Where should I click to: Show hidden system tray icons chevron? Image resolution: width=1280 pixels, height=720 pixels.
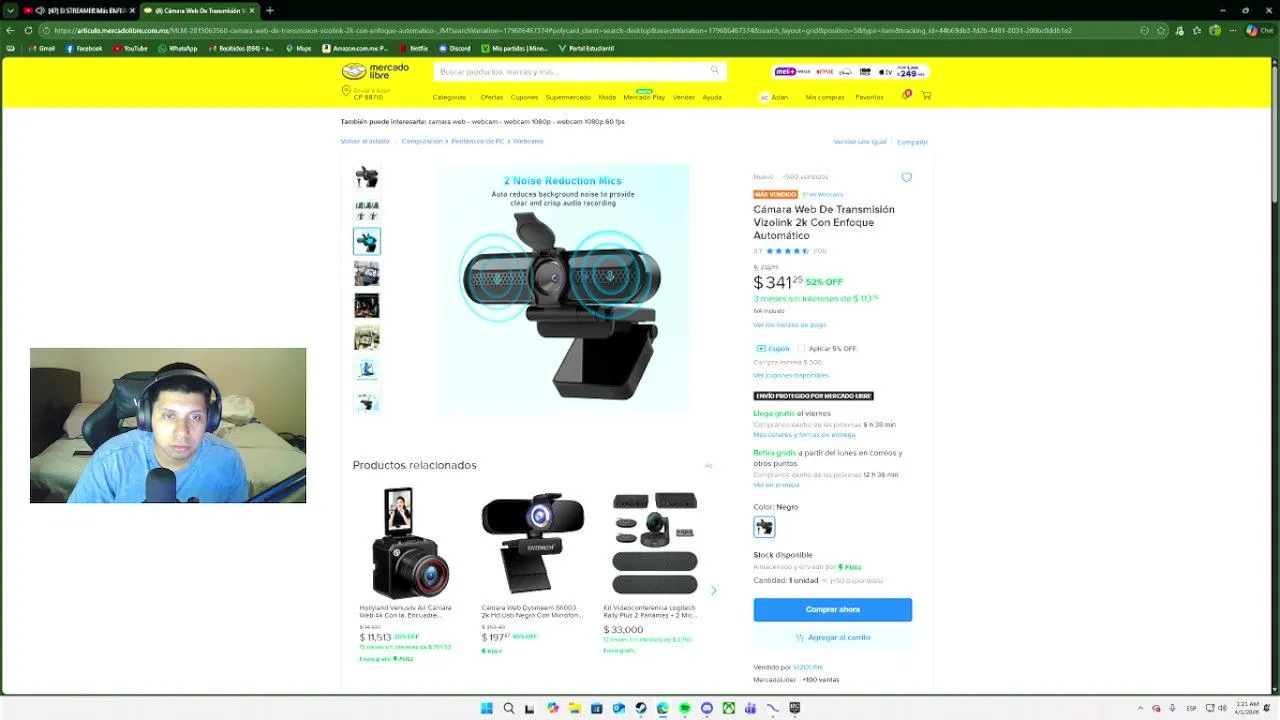pyautogui.click(x=1142, y=708)
